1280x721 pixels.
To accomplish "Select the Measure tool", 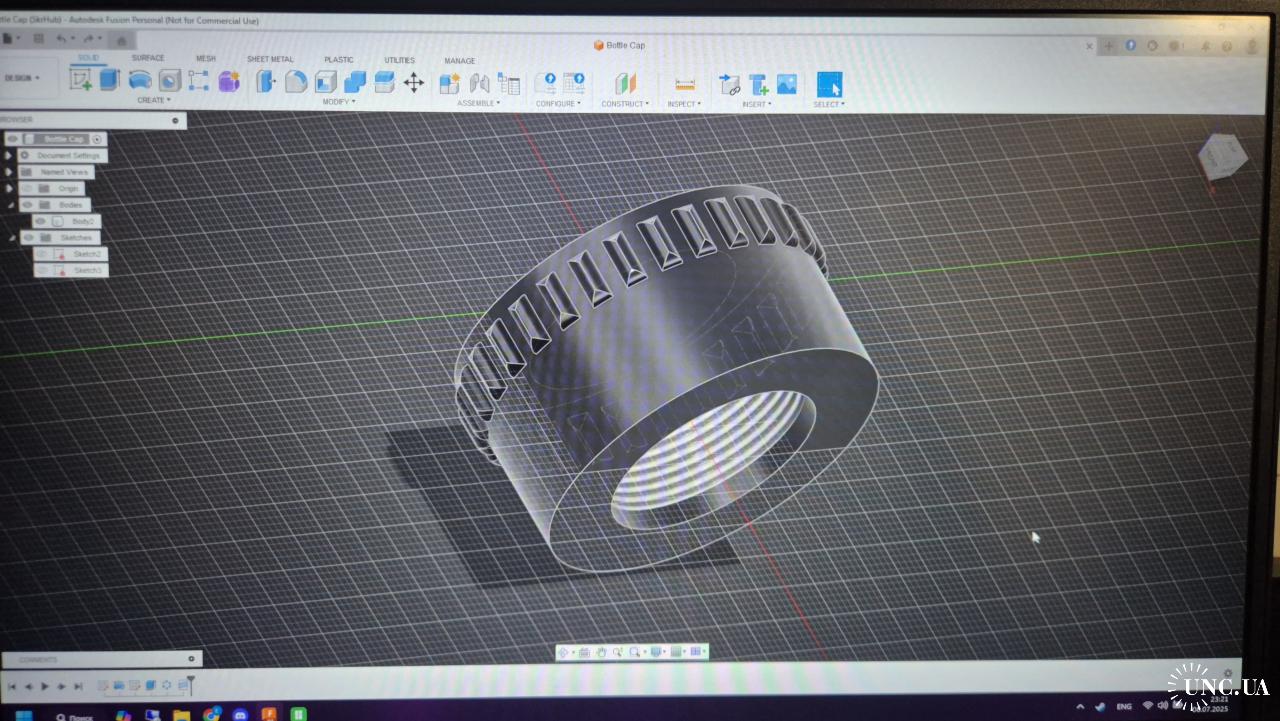I will tap(685, 84).
